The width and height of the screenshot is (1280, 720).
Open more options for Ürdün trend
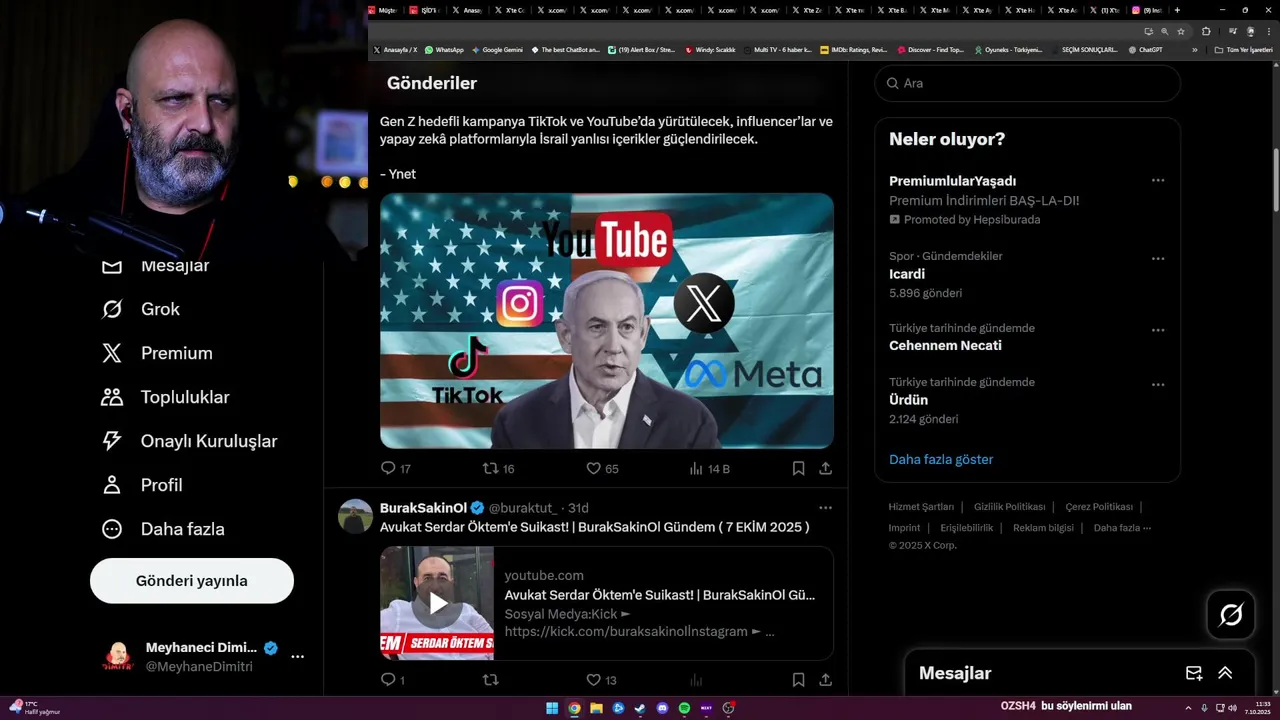click(x=1157, y=384)
